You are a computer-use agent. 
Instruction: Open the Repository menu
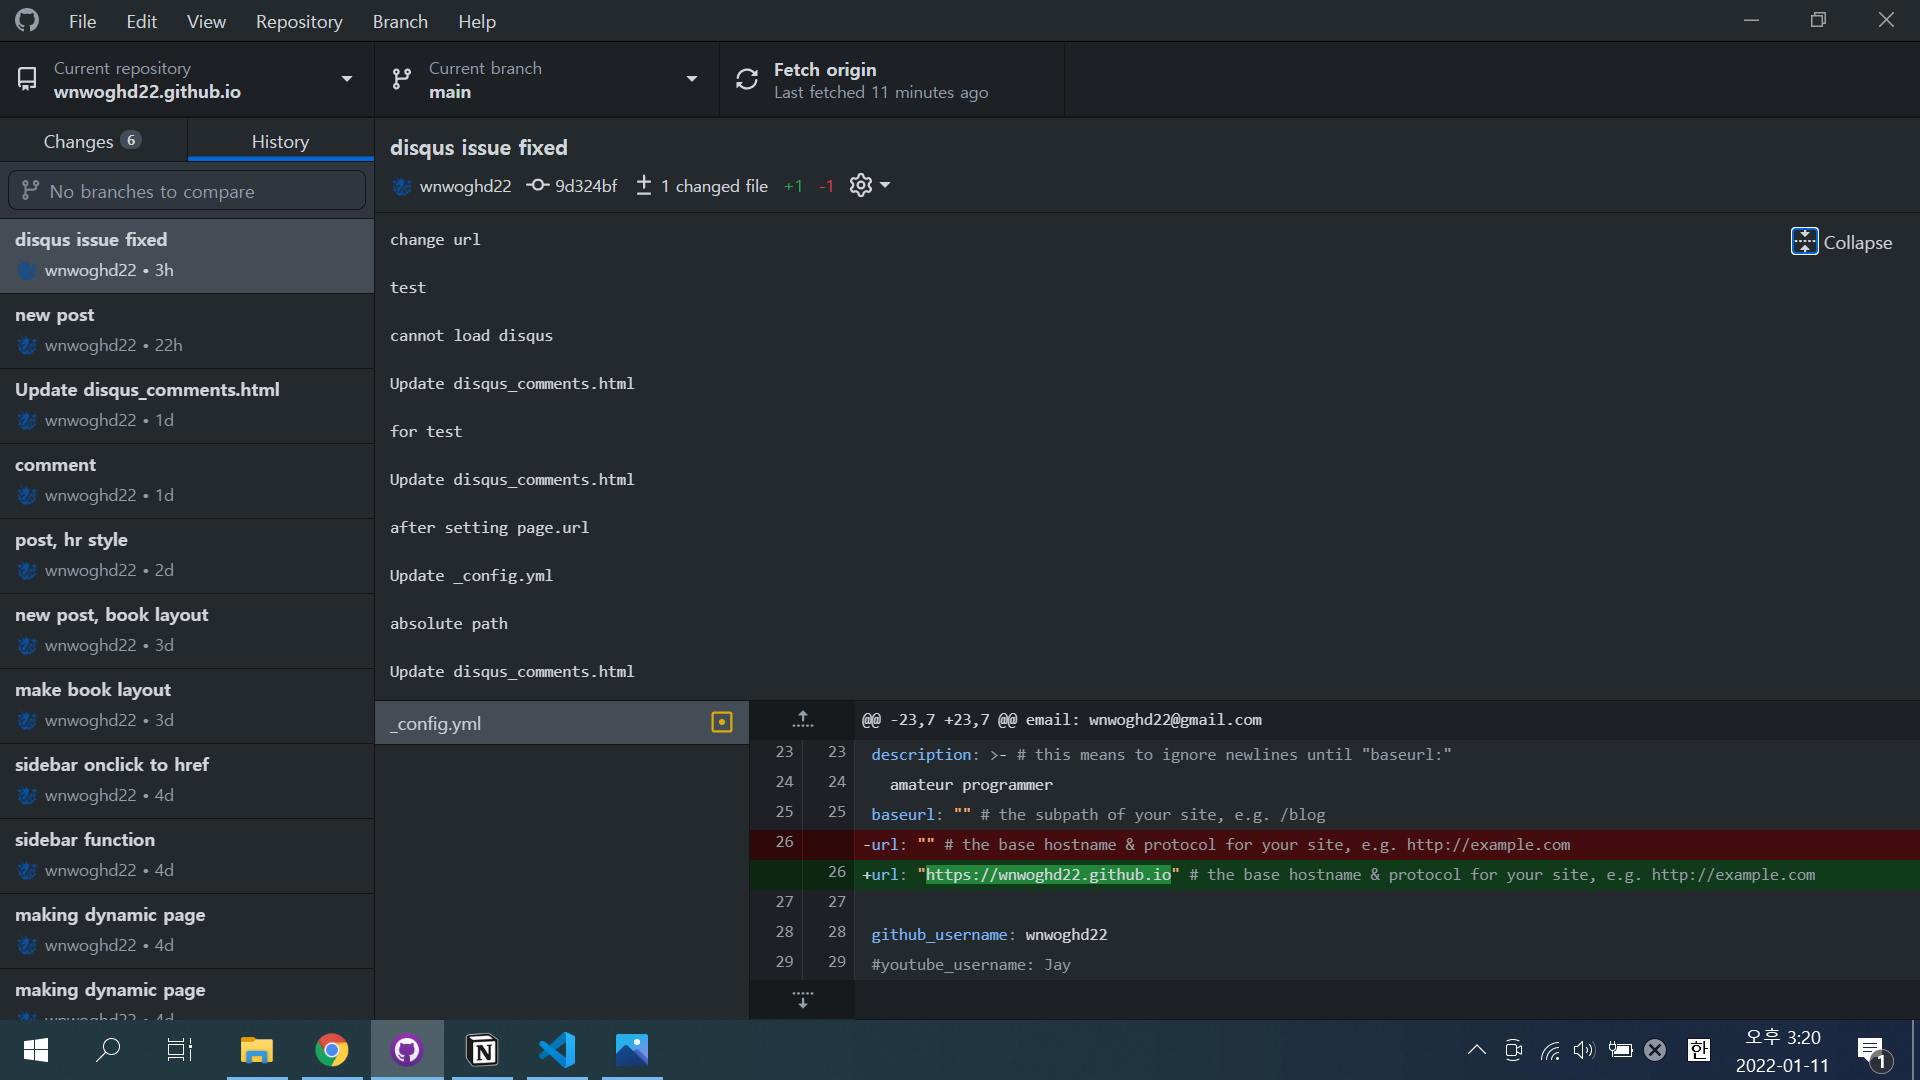[299, 21]
